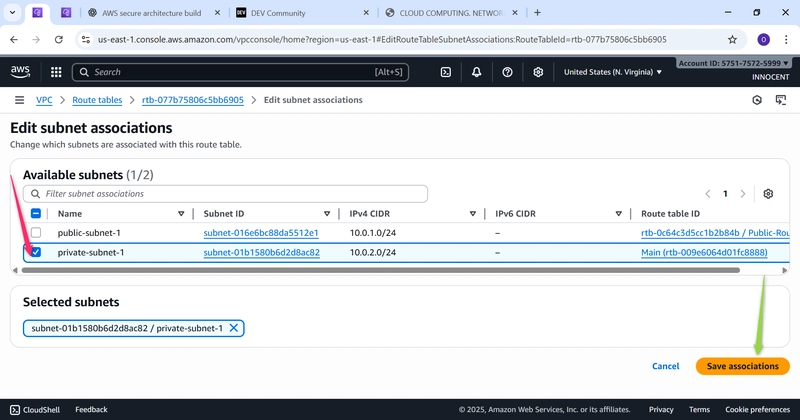Focus the Filter subnet associations field
Screen dimensions: 800x420
pos(225,194)
